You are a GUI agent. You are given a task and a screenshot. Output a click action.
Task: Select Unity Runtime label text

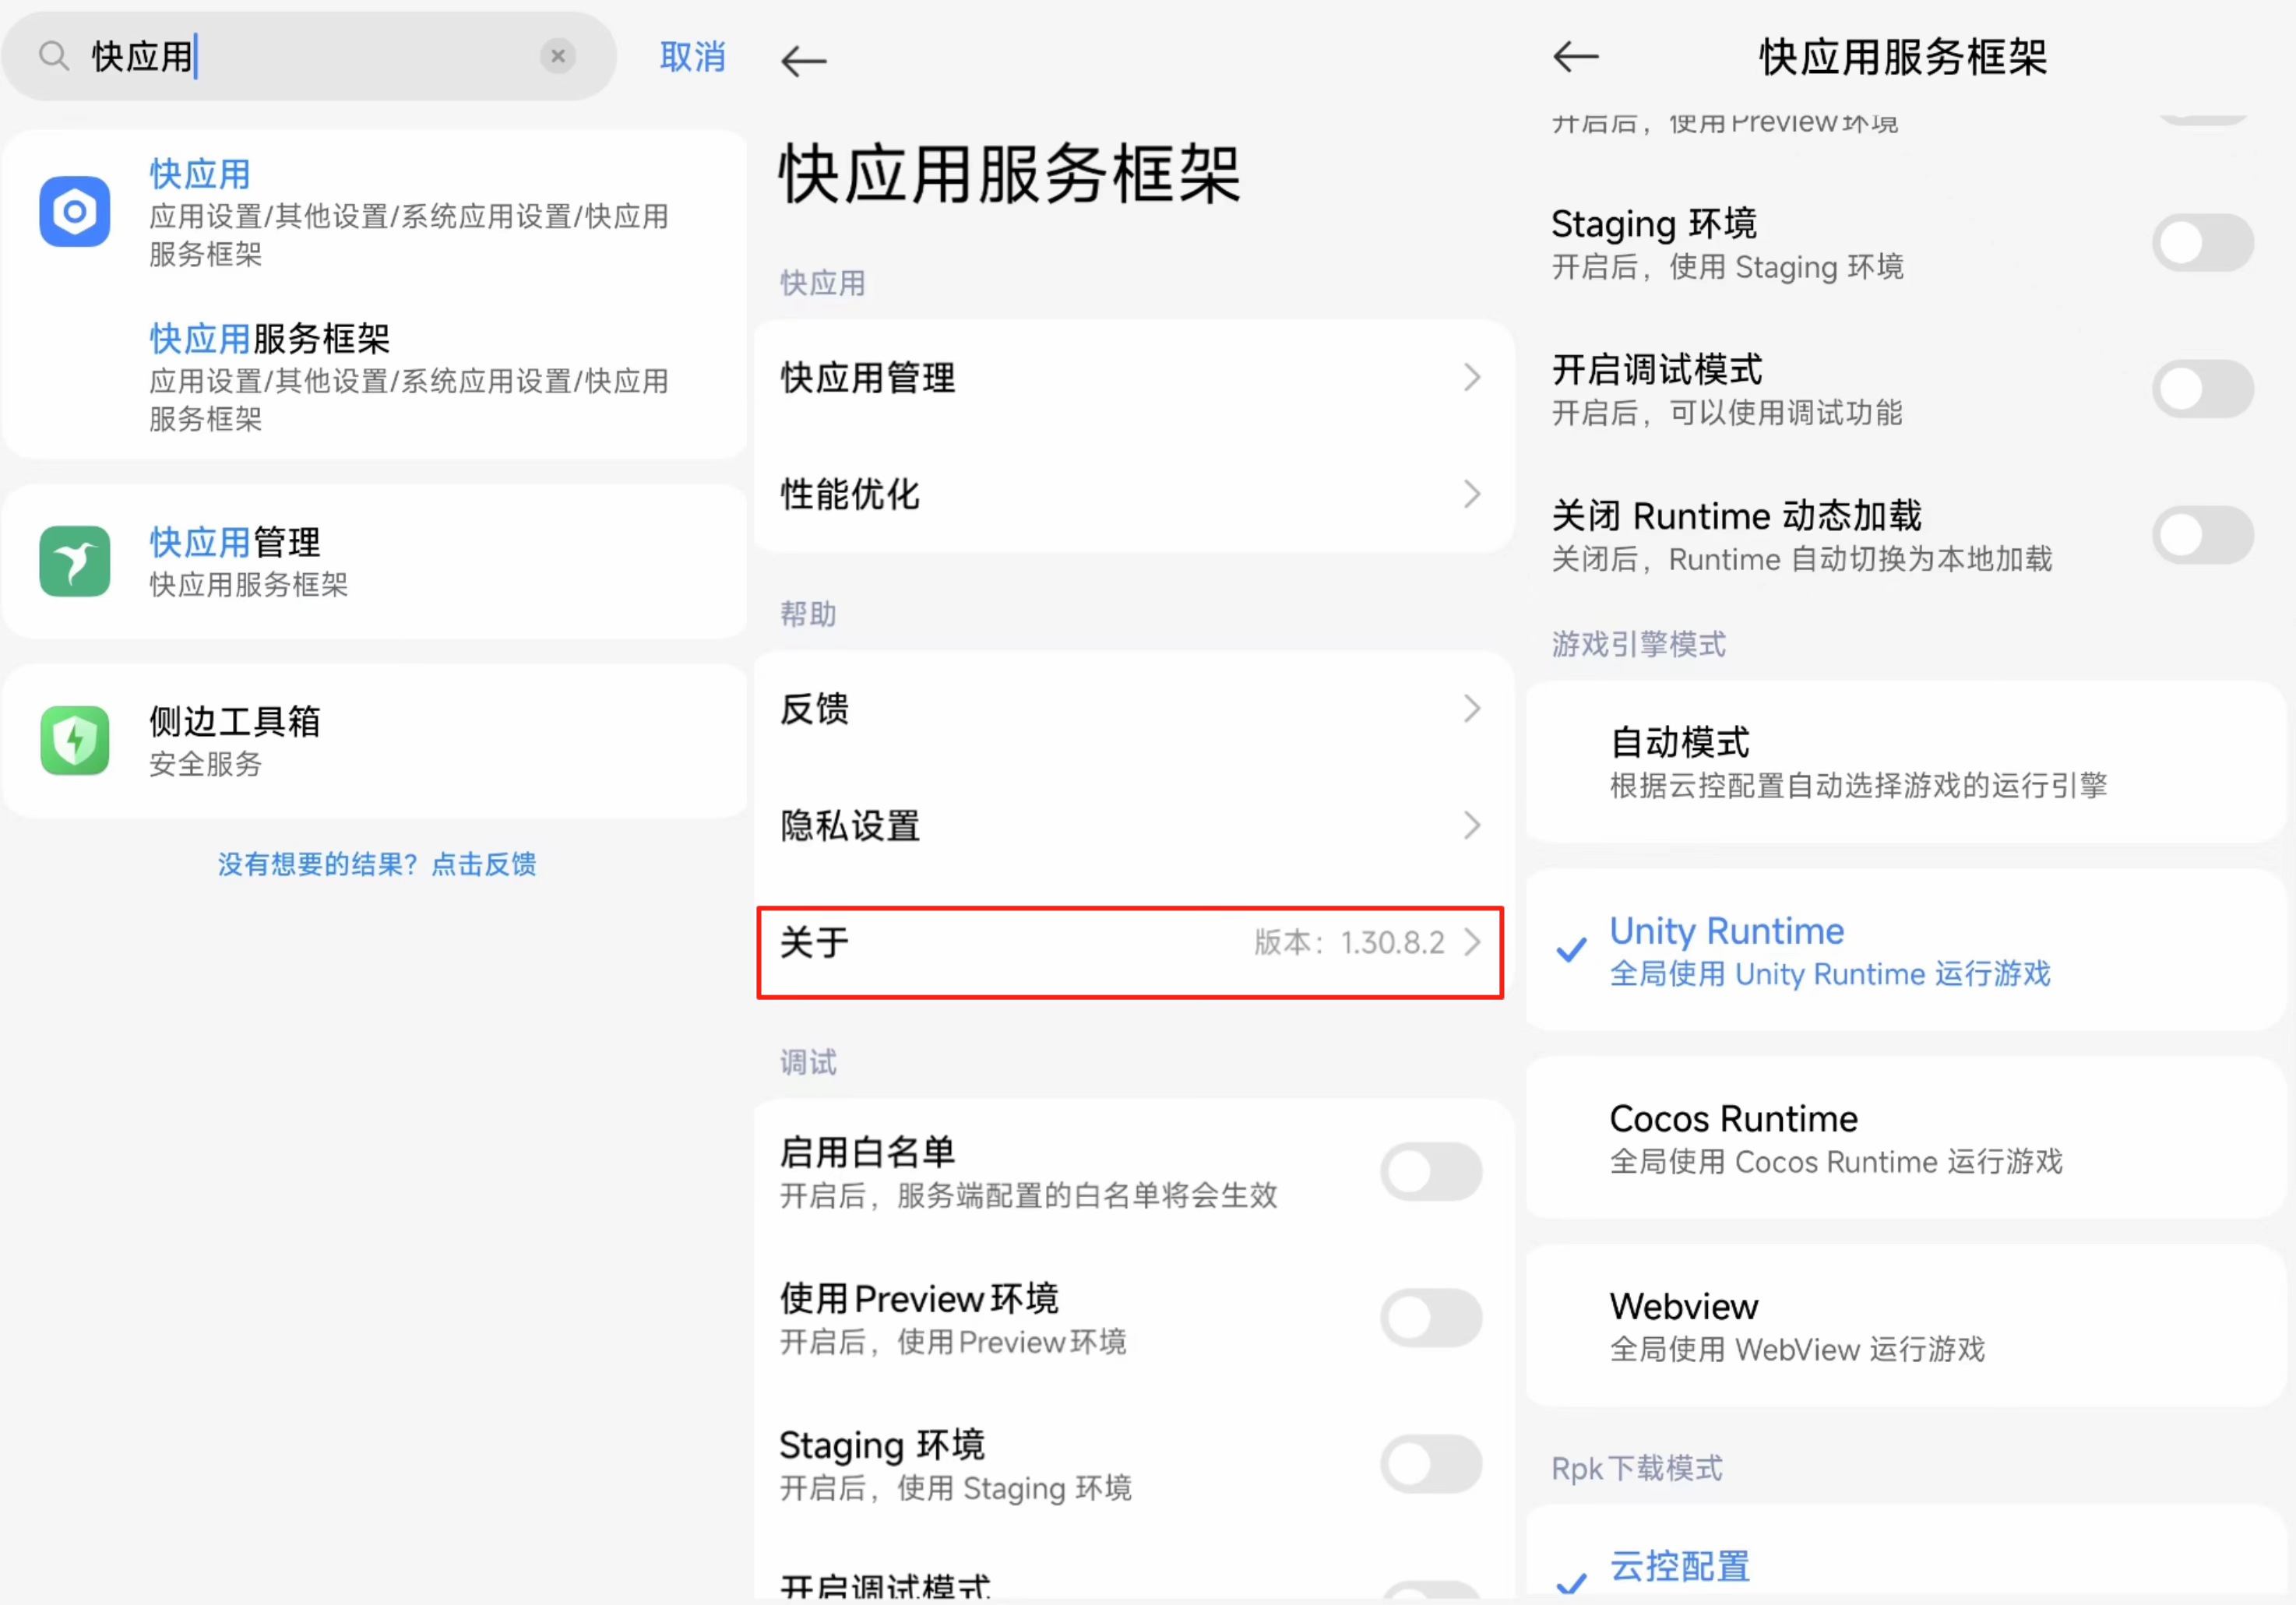tap(1726, 931)
